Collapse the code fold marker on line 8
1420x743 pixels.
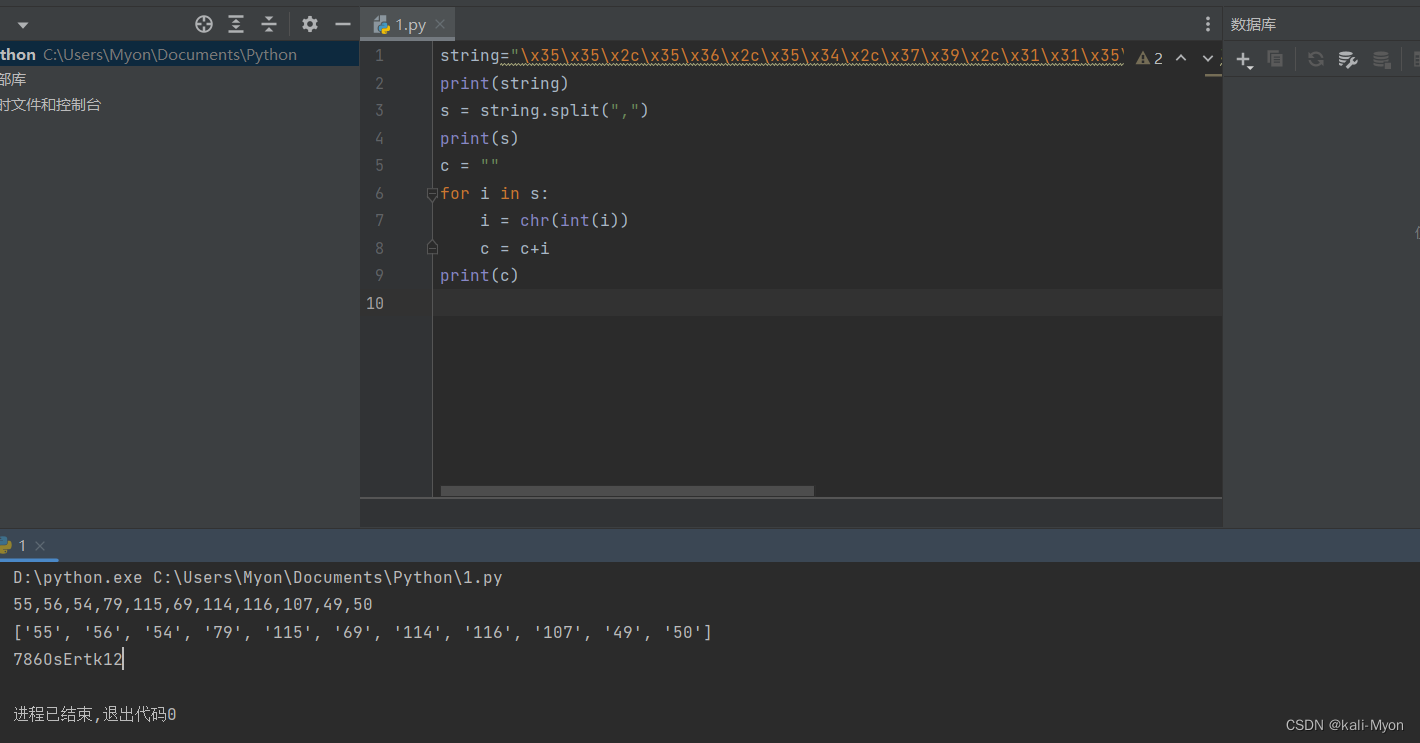(432, 247)
